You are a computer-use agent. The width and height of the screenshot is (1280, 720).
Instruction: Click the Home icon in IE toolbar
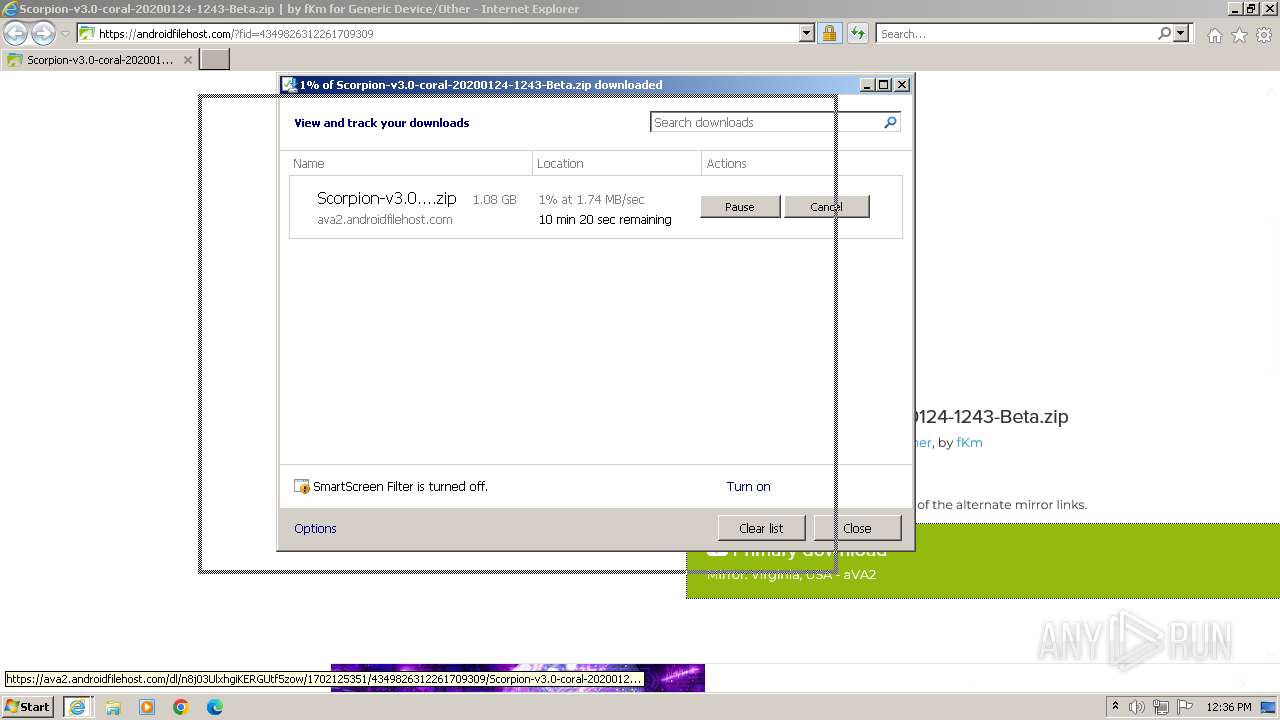point(1214,35)
